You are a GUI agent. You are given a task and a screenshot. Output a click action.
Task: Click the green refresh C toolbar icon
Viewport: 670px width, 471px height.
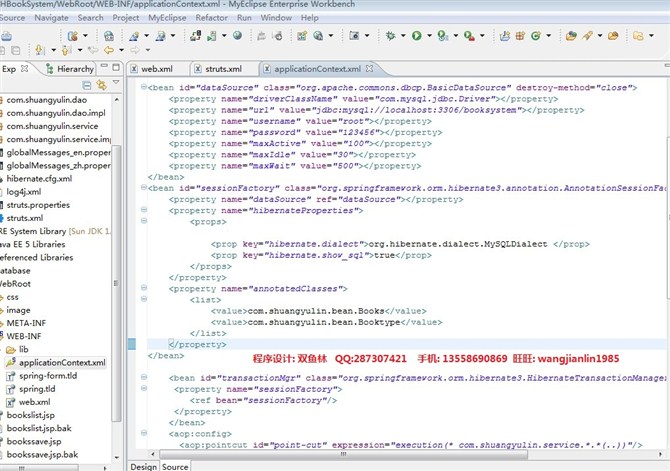click(x=536, y=36)
